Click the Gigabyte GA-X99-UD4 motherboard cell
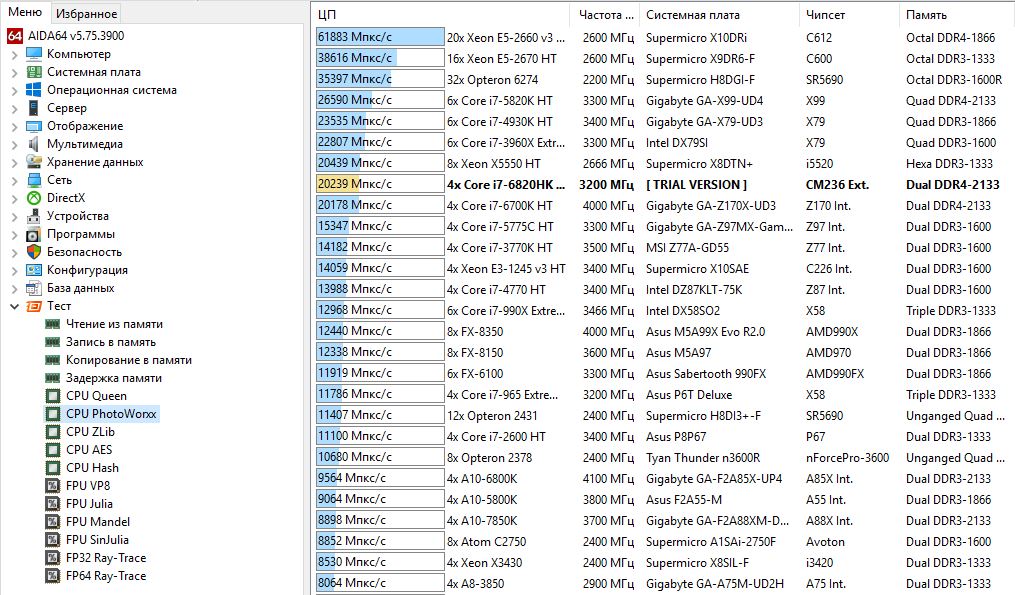 point(704,100)
